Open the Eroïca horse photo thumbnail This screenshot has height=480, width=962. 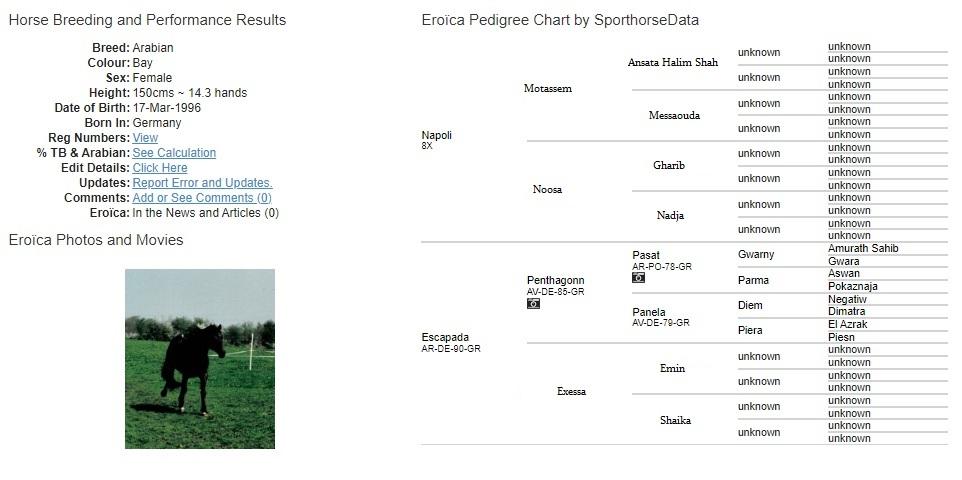(200, 359)
